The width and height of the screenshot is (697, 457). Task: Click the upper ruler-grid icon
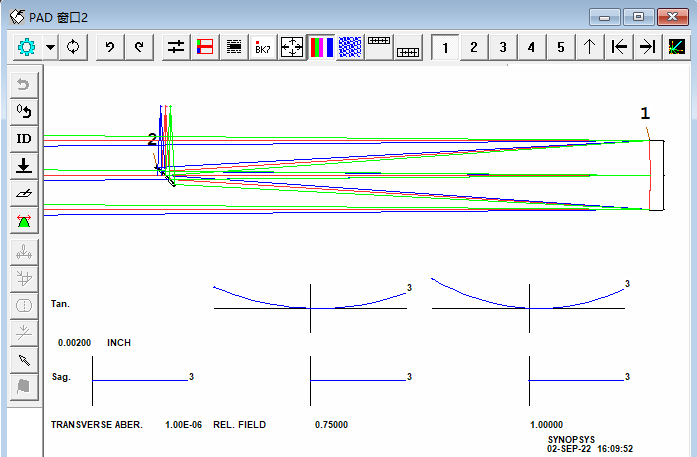[x=379, y=47]
